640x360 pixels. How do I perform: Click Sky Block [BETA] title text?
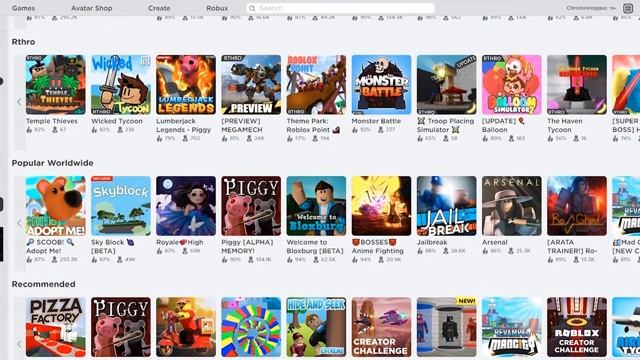point(113,247)
